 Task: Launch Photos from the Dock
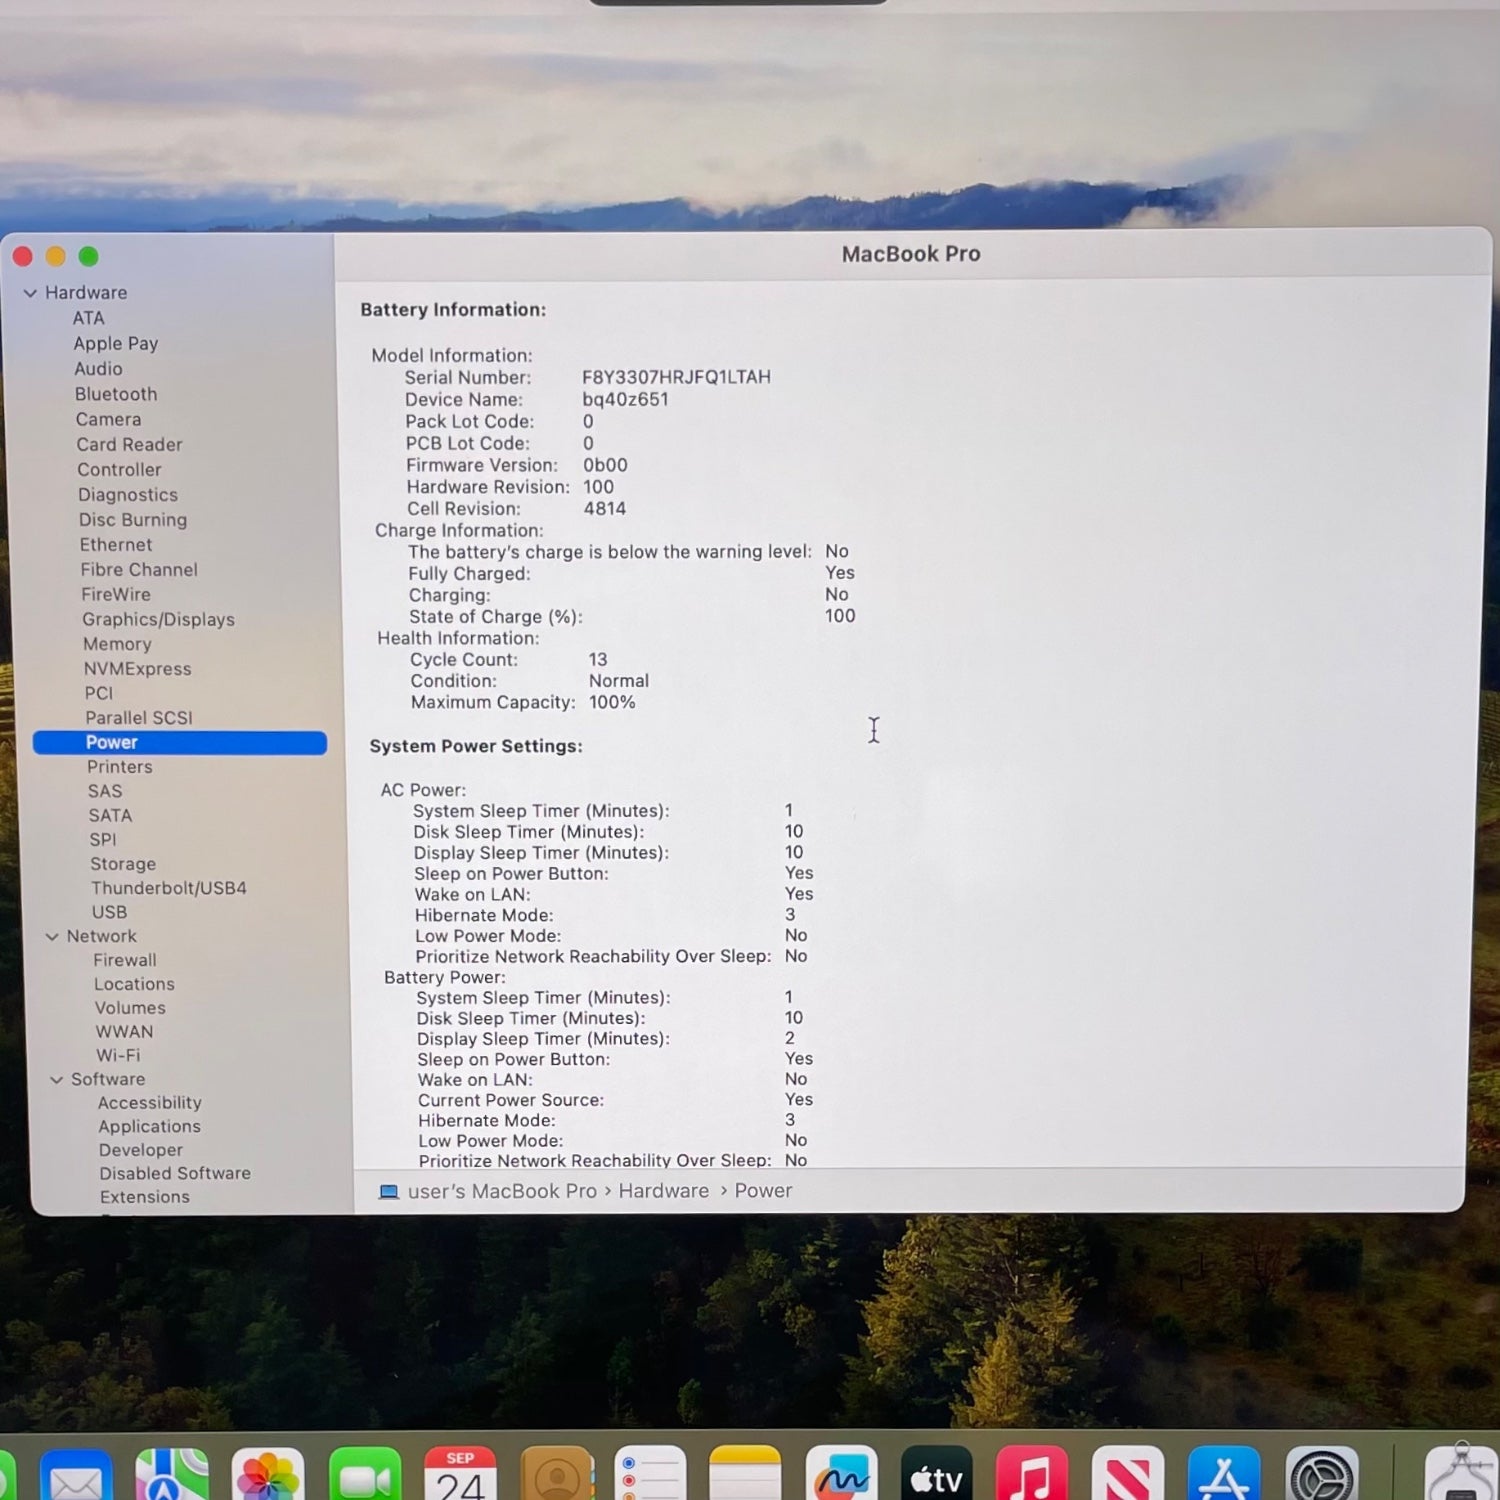pyautogui.click(x=267, y=1476)
